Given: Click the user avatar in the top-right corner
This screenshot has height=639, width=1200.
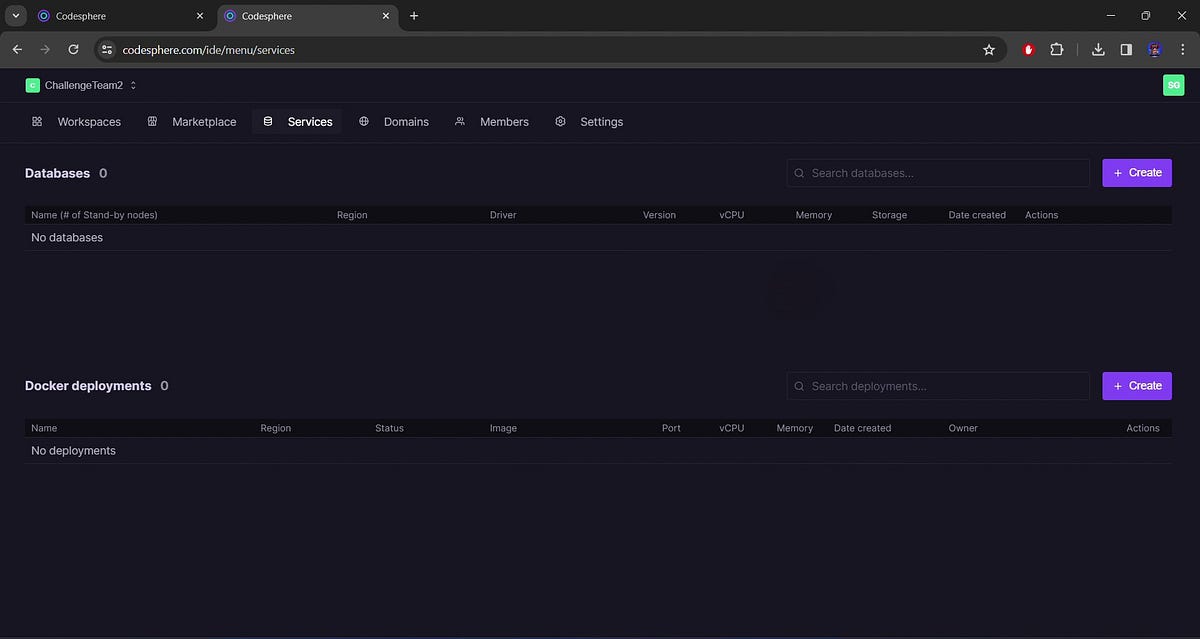Looking at the screenshot, I should pos(1173,85).
